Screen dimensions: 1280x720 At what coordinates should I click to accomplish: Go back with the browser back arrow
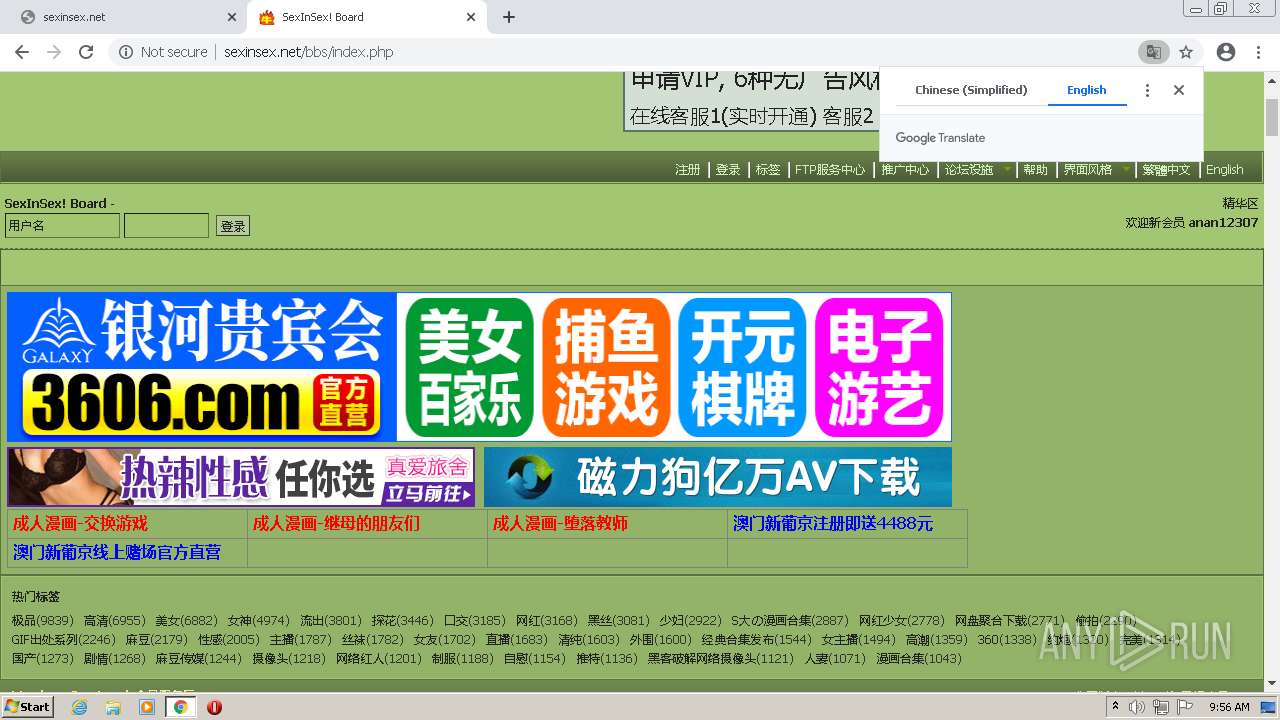click(x=21, y=52)
